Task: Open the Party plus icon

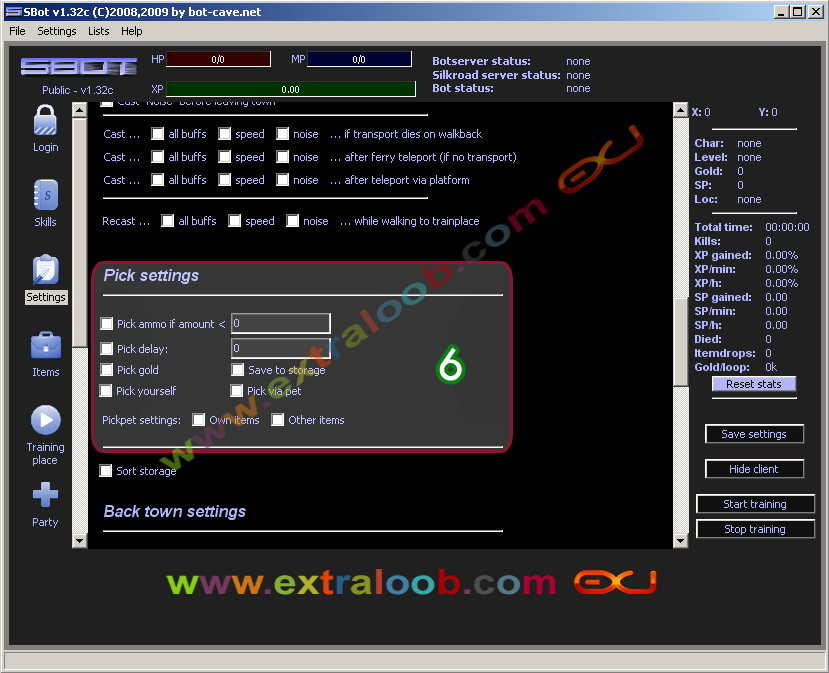Action: [x=45, y=494]
